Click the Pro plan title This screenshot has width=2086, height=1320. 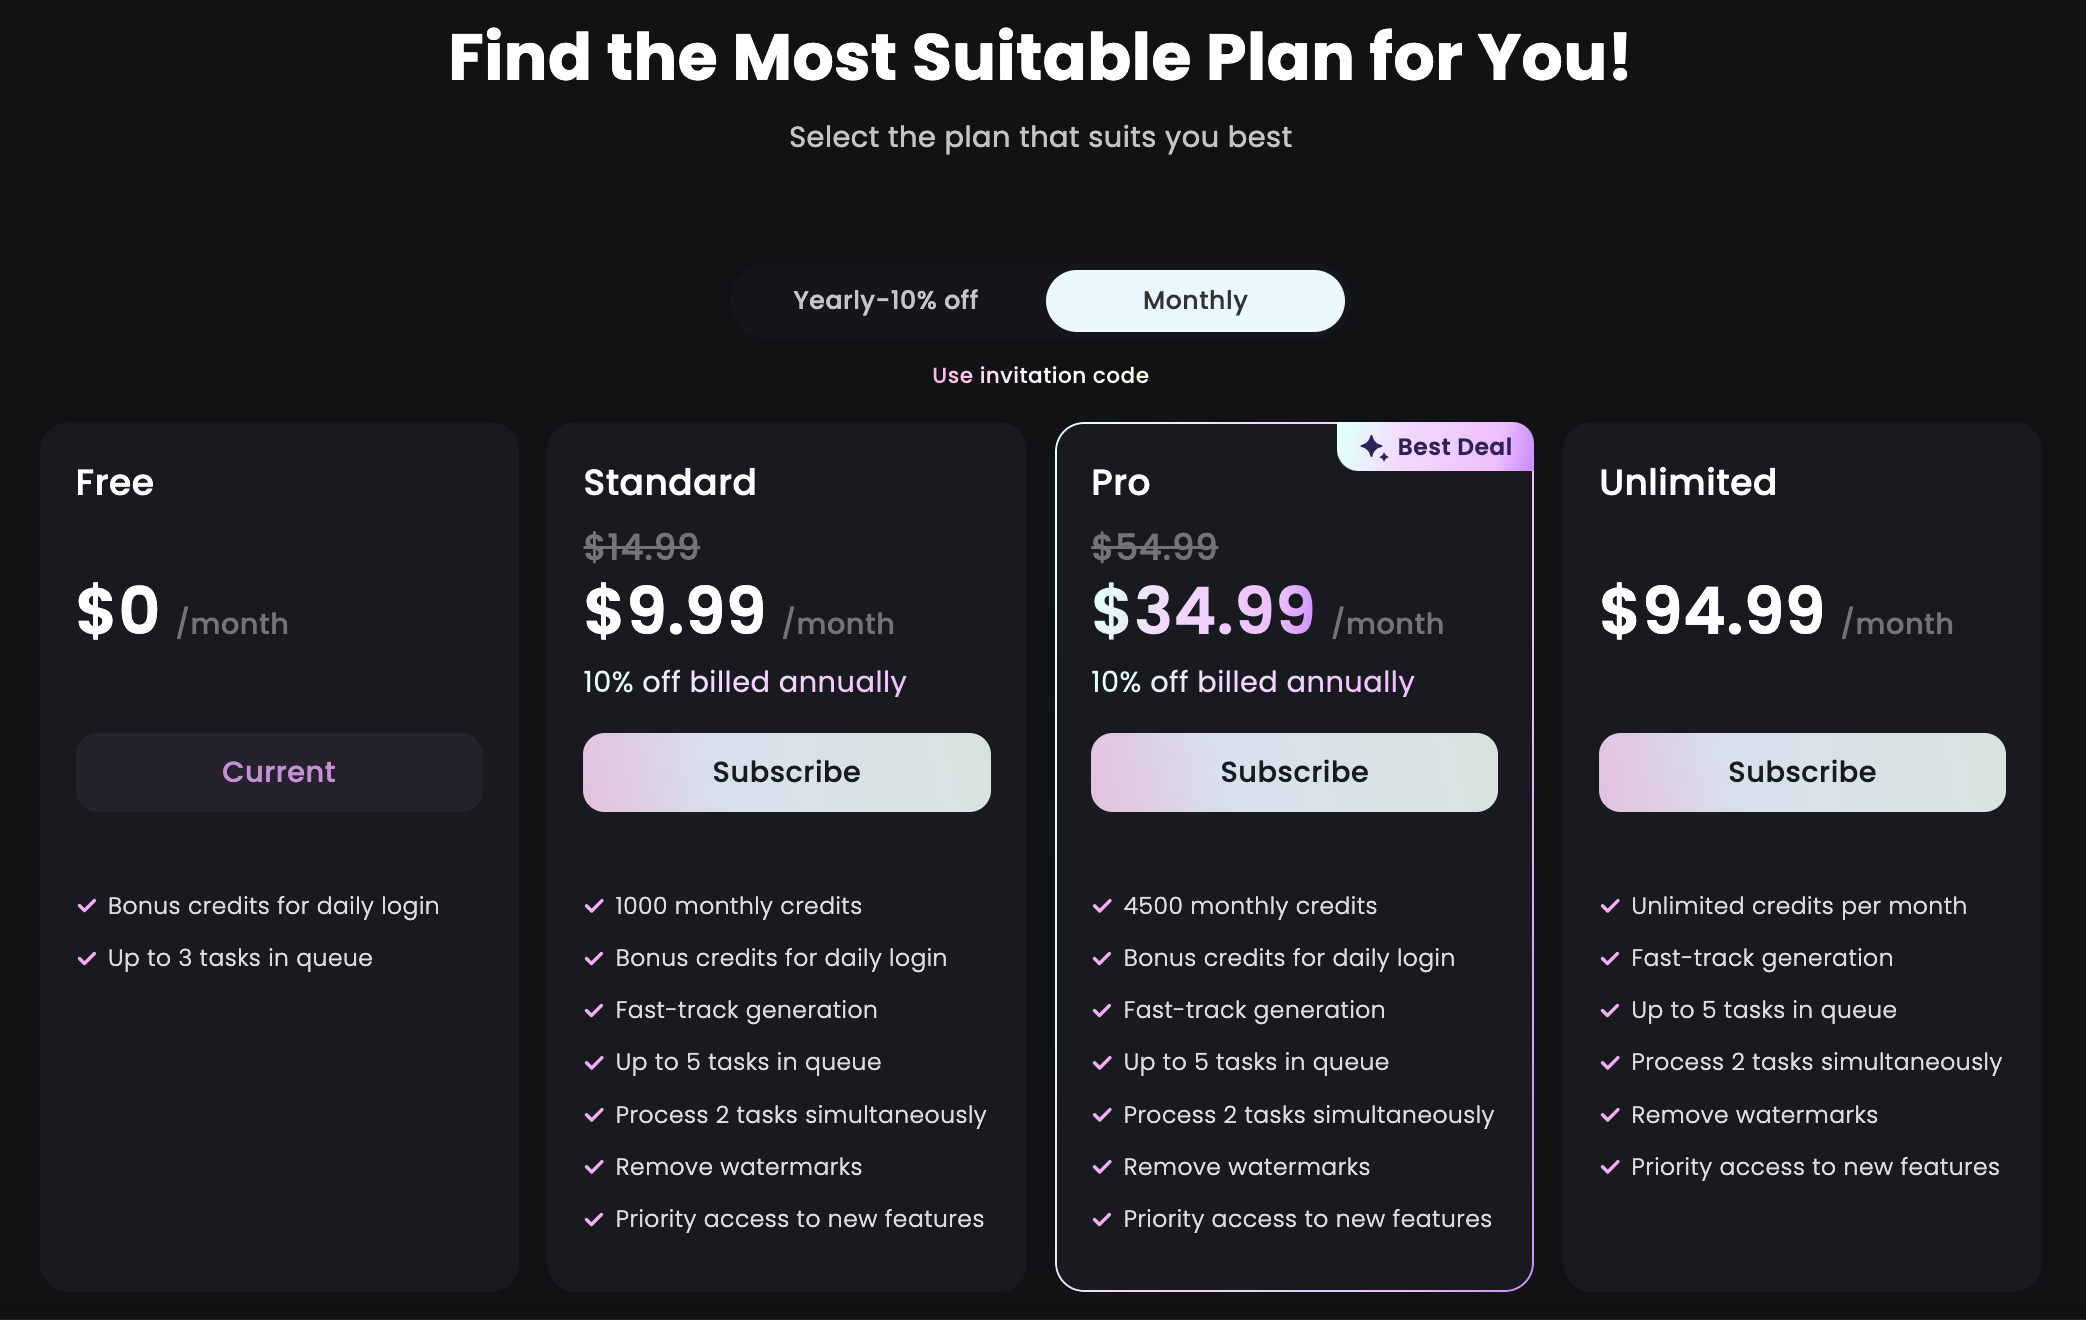[x=1120, y=482]
